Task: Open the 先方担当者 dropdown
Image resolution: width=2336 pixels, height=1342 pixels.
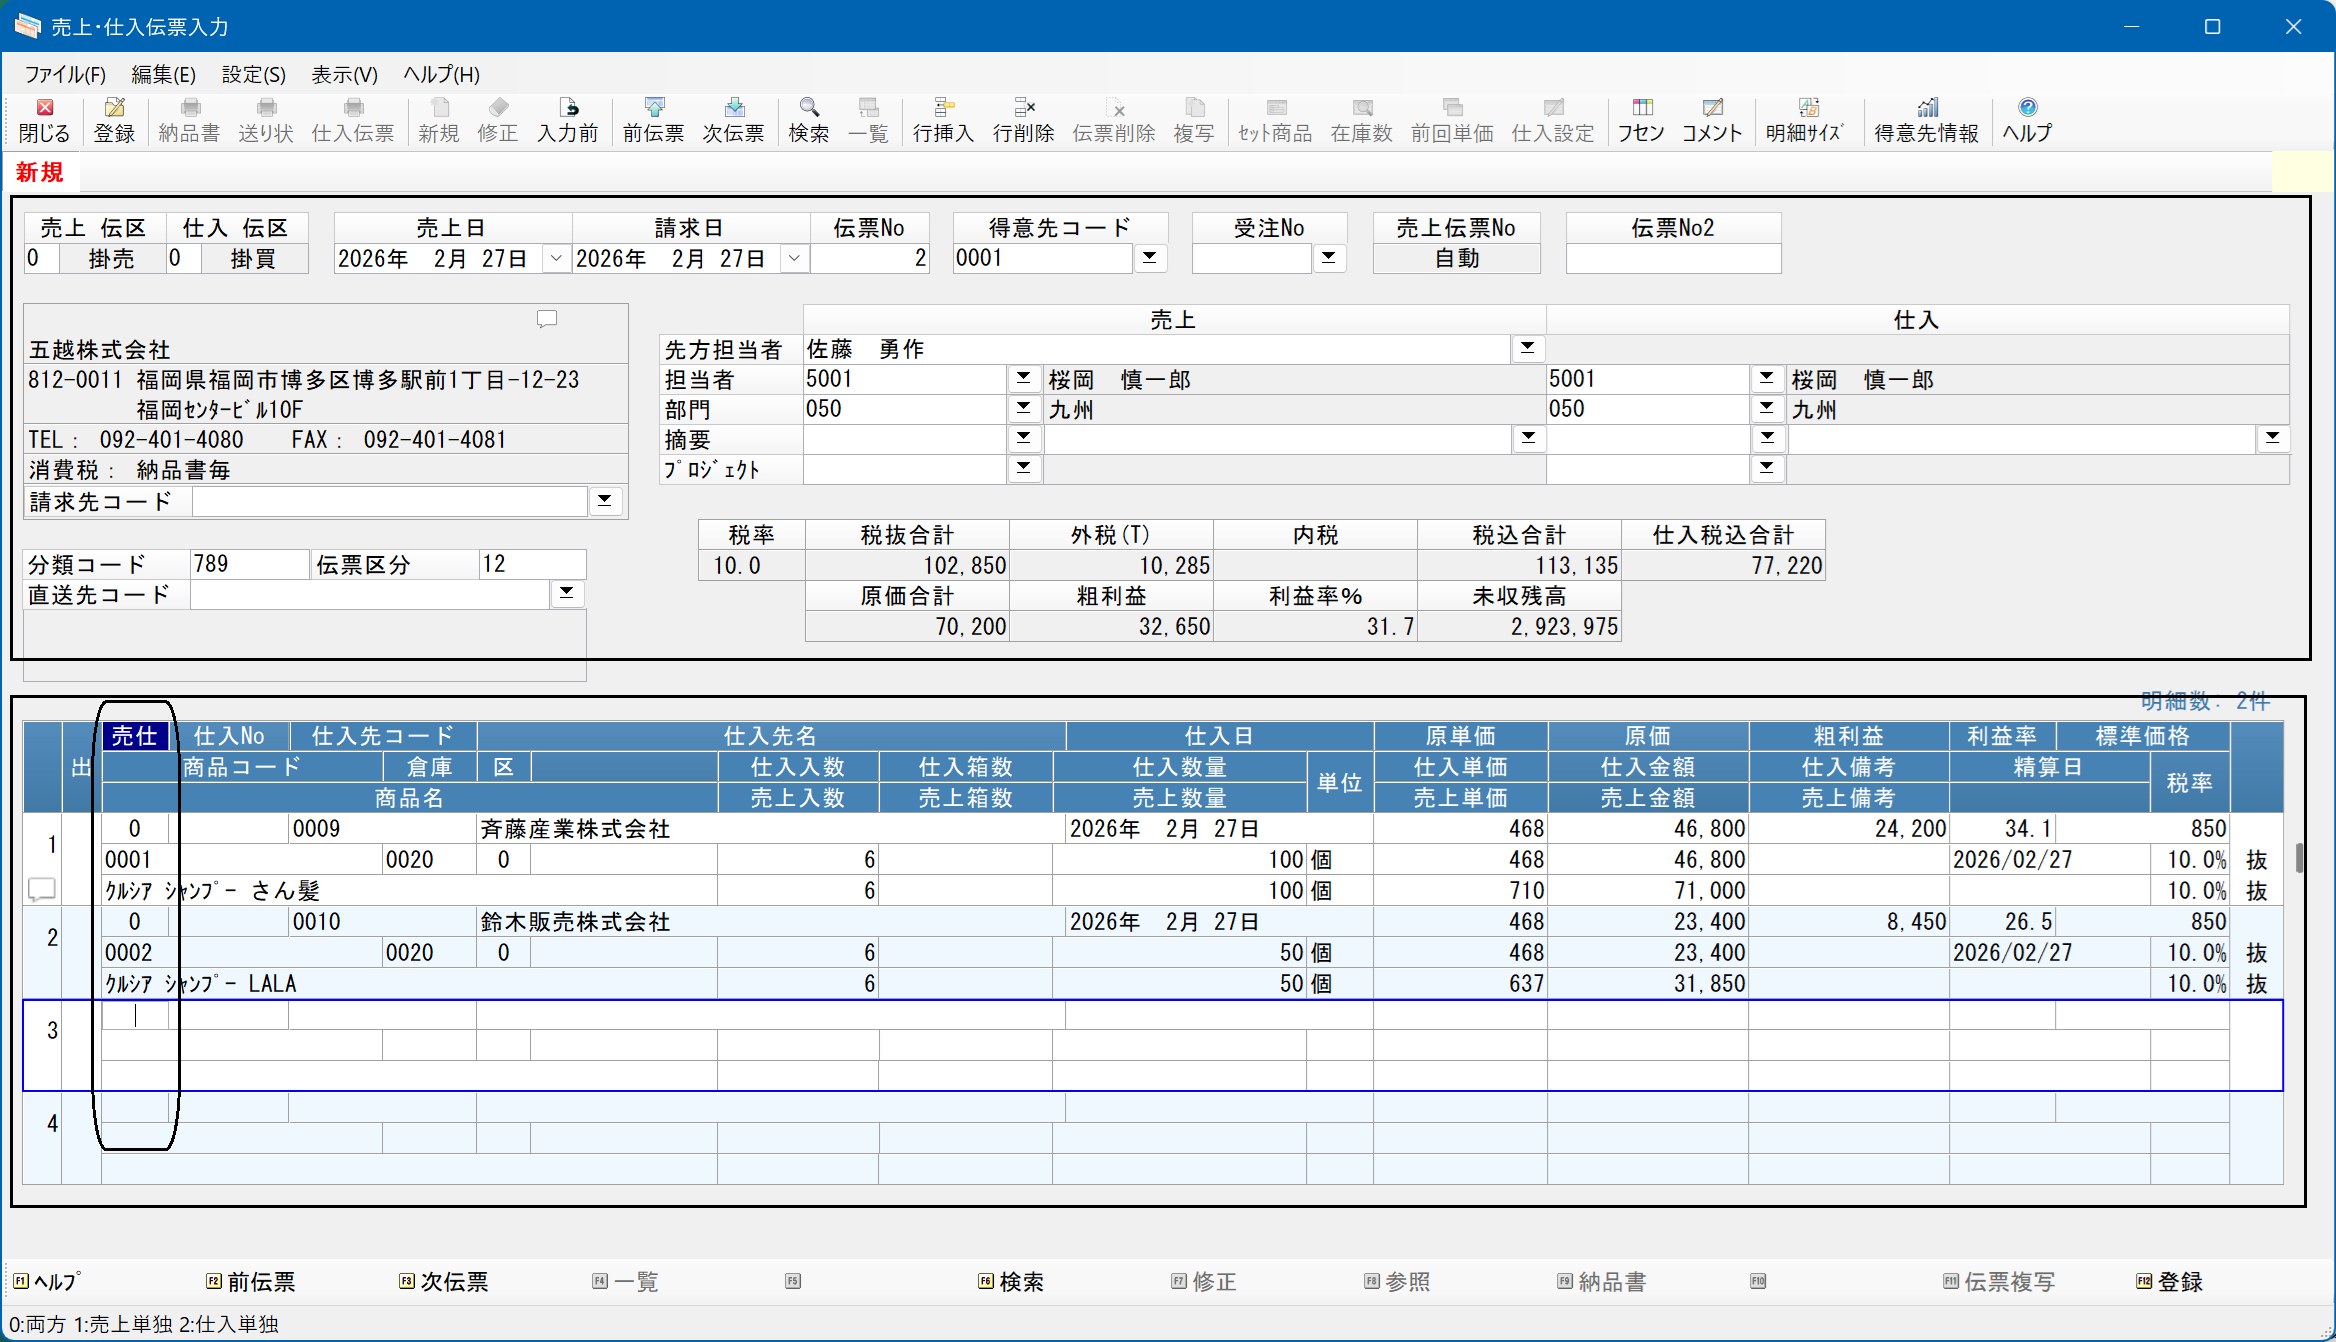Action: (x=1527, y=348)
